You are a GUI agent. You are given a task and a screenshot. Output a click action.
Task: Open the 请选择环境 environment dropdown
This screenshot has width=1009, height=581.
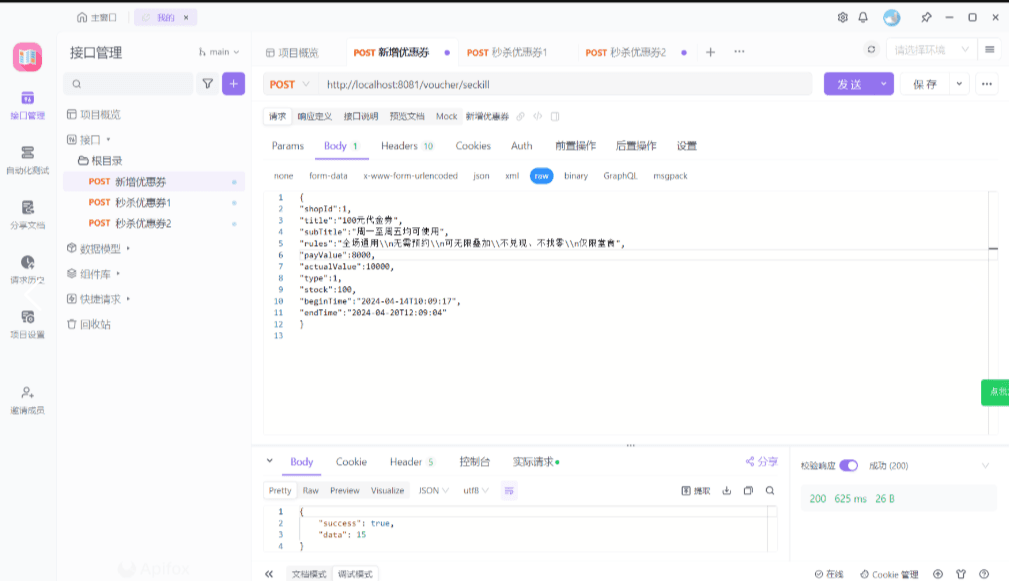click(931, 50)
